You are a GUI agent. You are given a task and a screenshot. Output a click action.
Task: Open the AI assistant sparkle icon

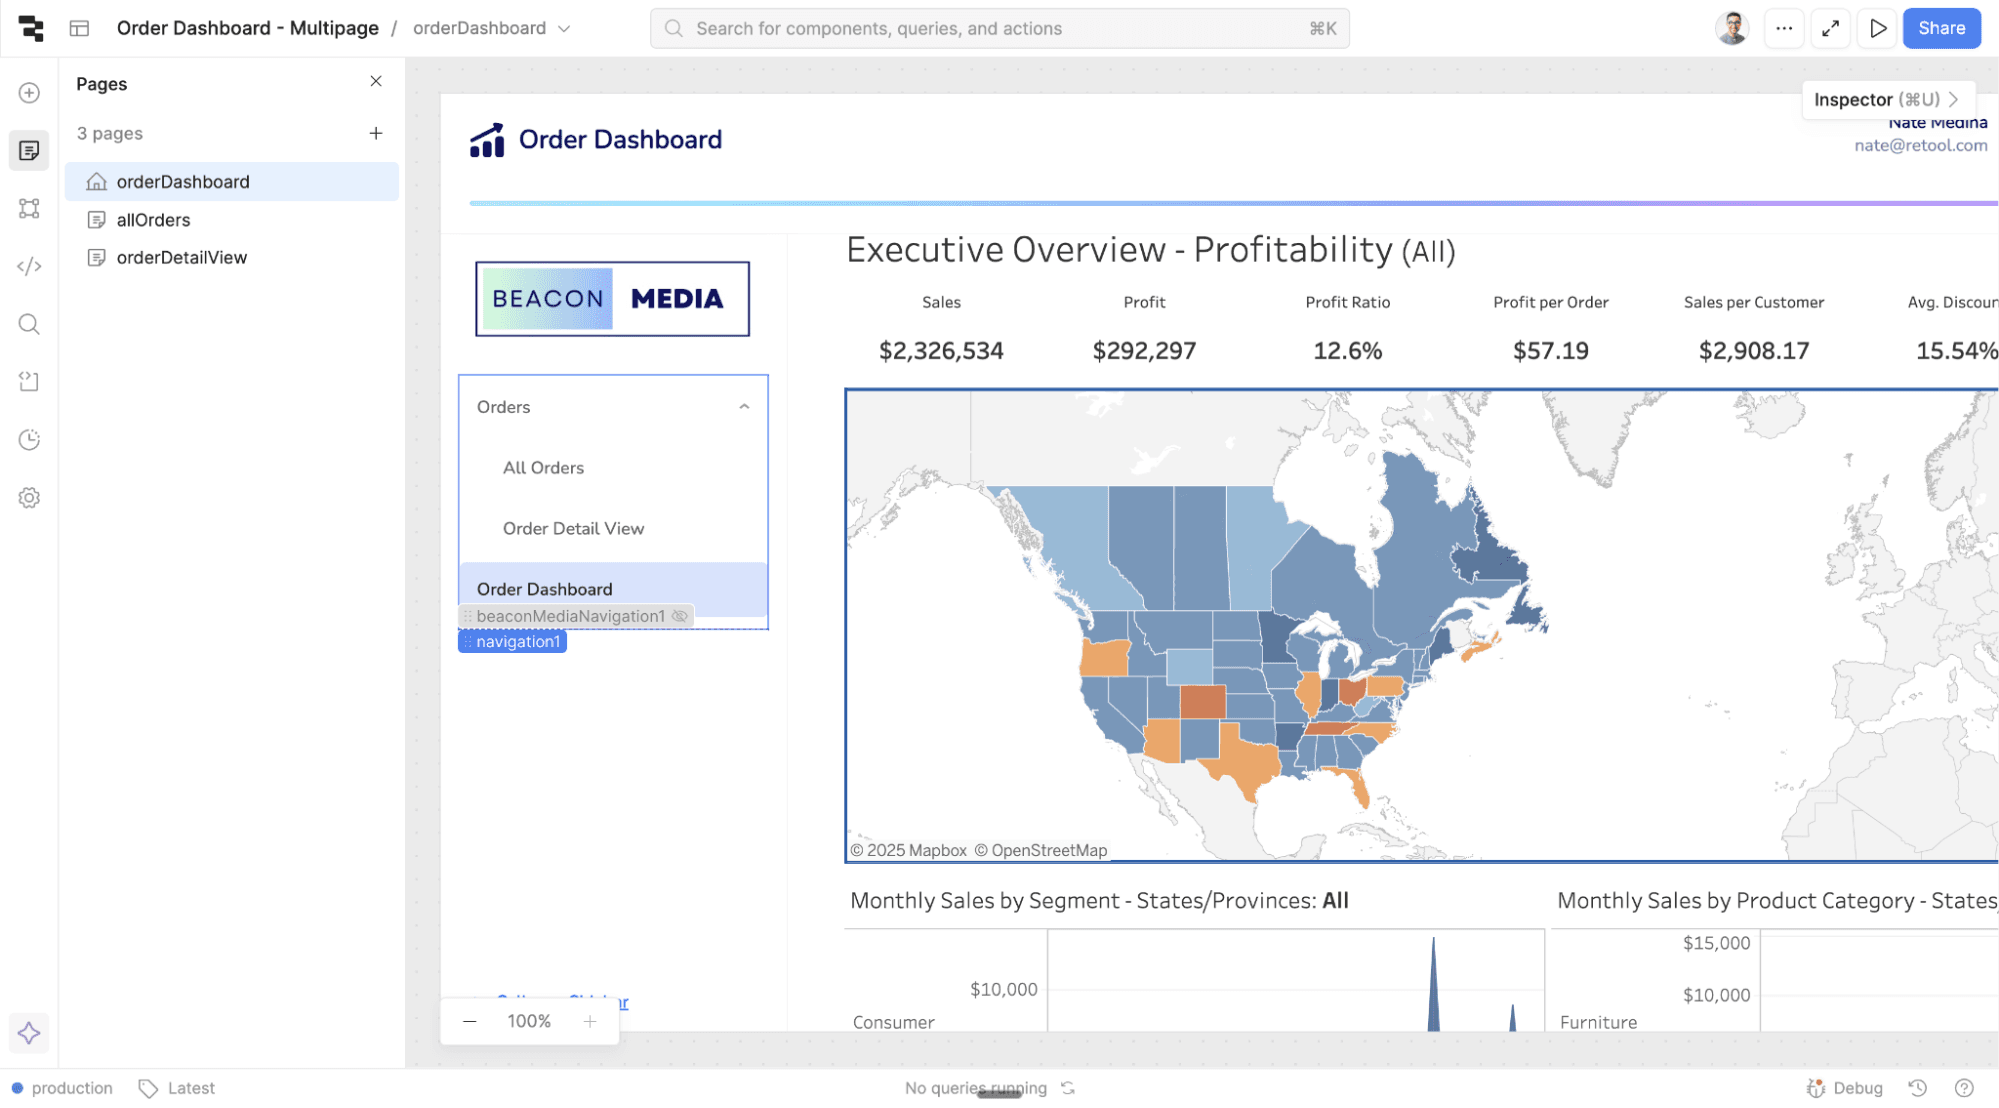pos(29,1033)
